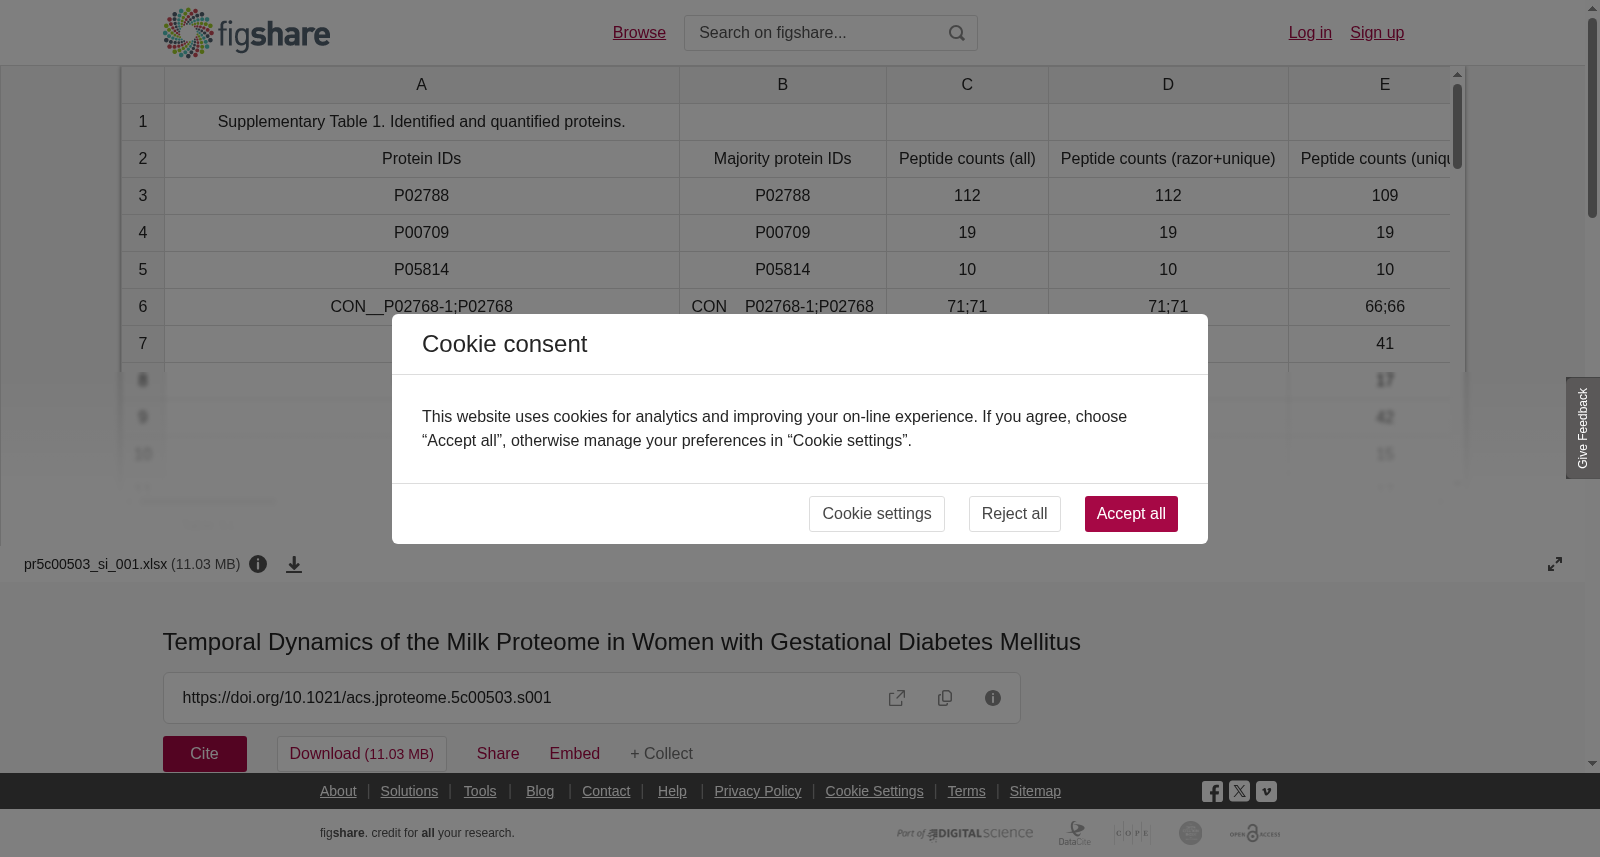Click the Cite button
Screen dimensions: 1600x857
click(205, 754)
